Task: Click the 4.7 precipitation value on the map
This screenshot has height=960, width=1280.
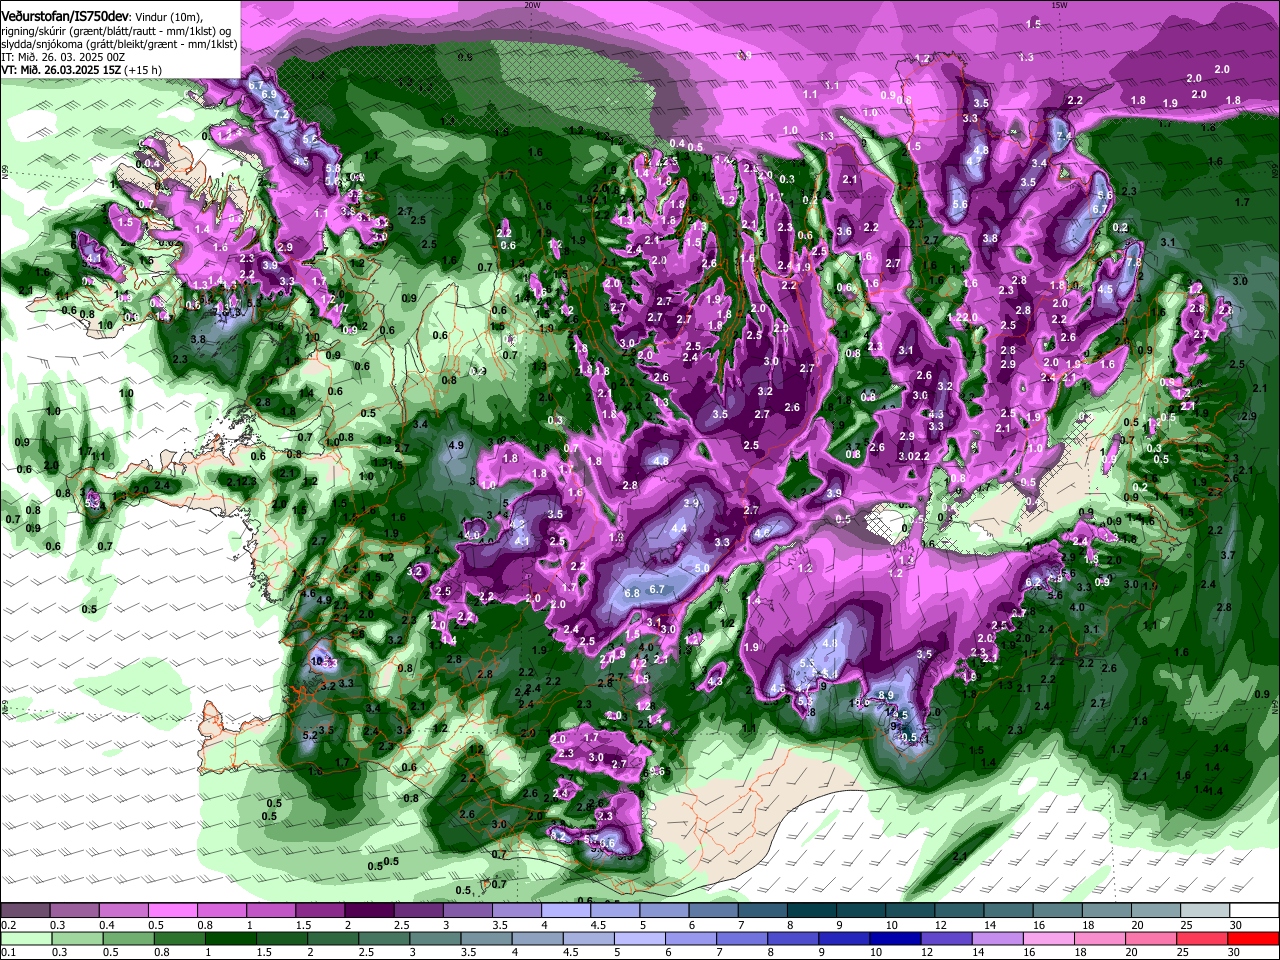Action: click(975, 160)
